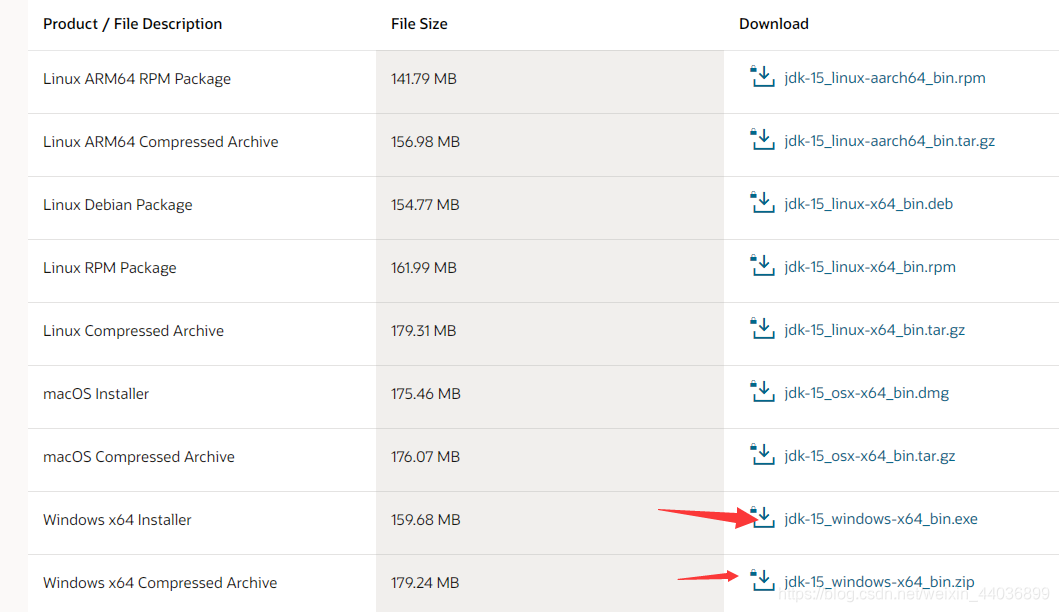The width and height of the screenshot is (1059, 612).
Task: Select Linux ARM64 Compressed Archive text
Action: click(161, 142)
